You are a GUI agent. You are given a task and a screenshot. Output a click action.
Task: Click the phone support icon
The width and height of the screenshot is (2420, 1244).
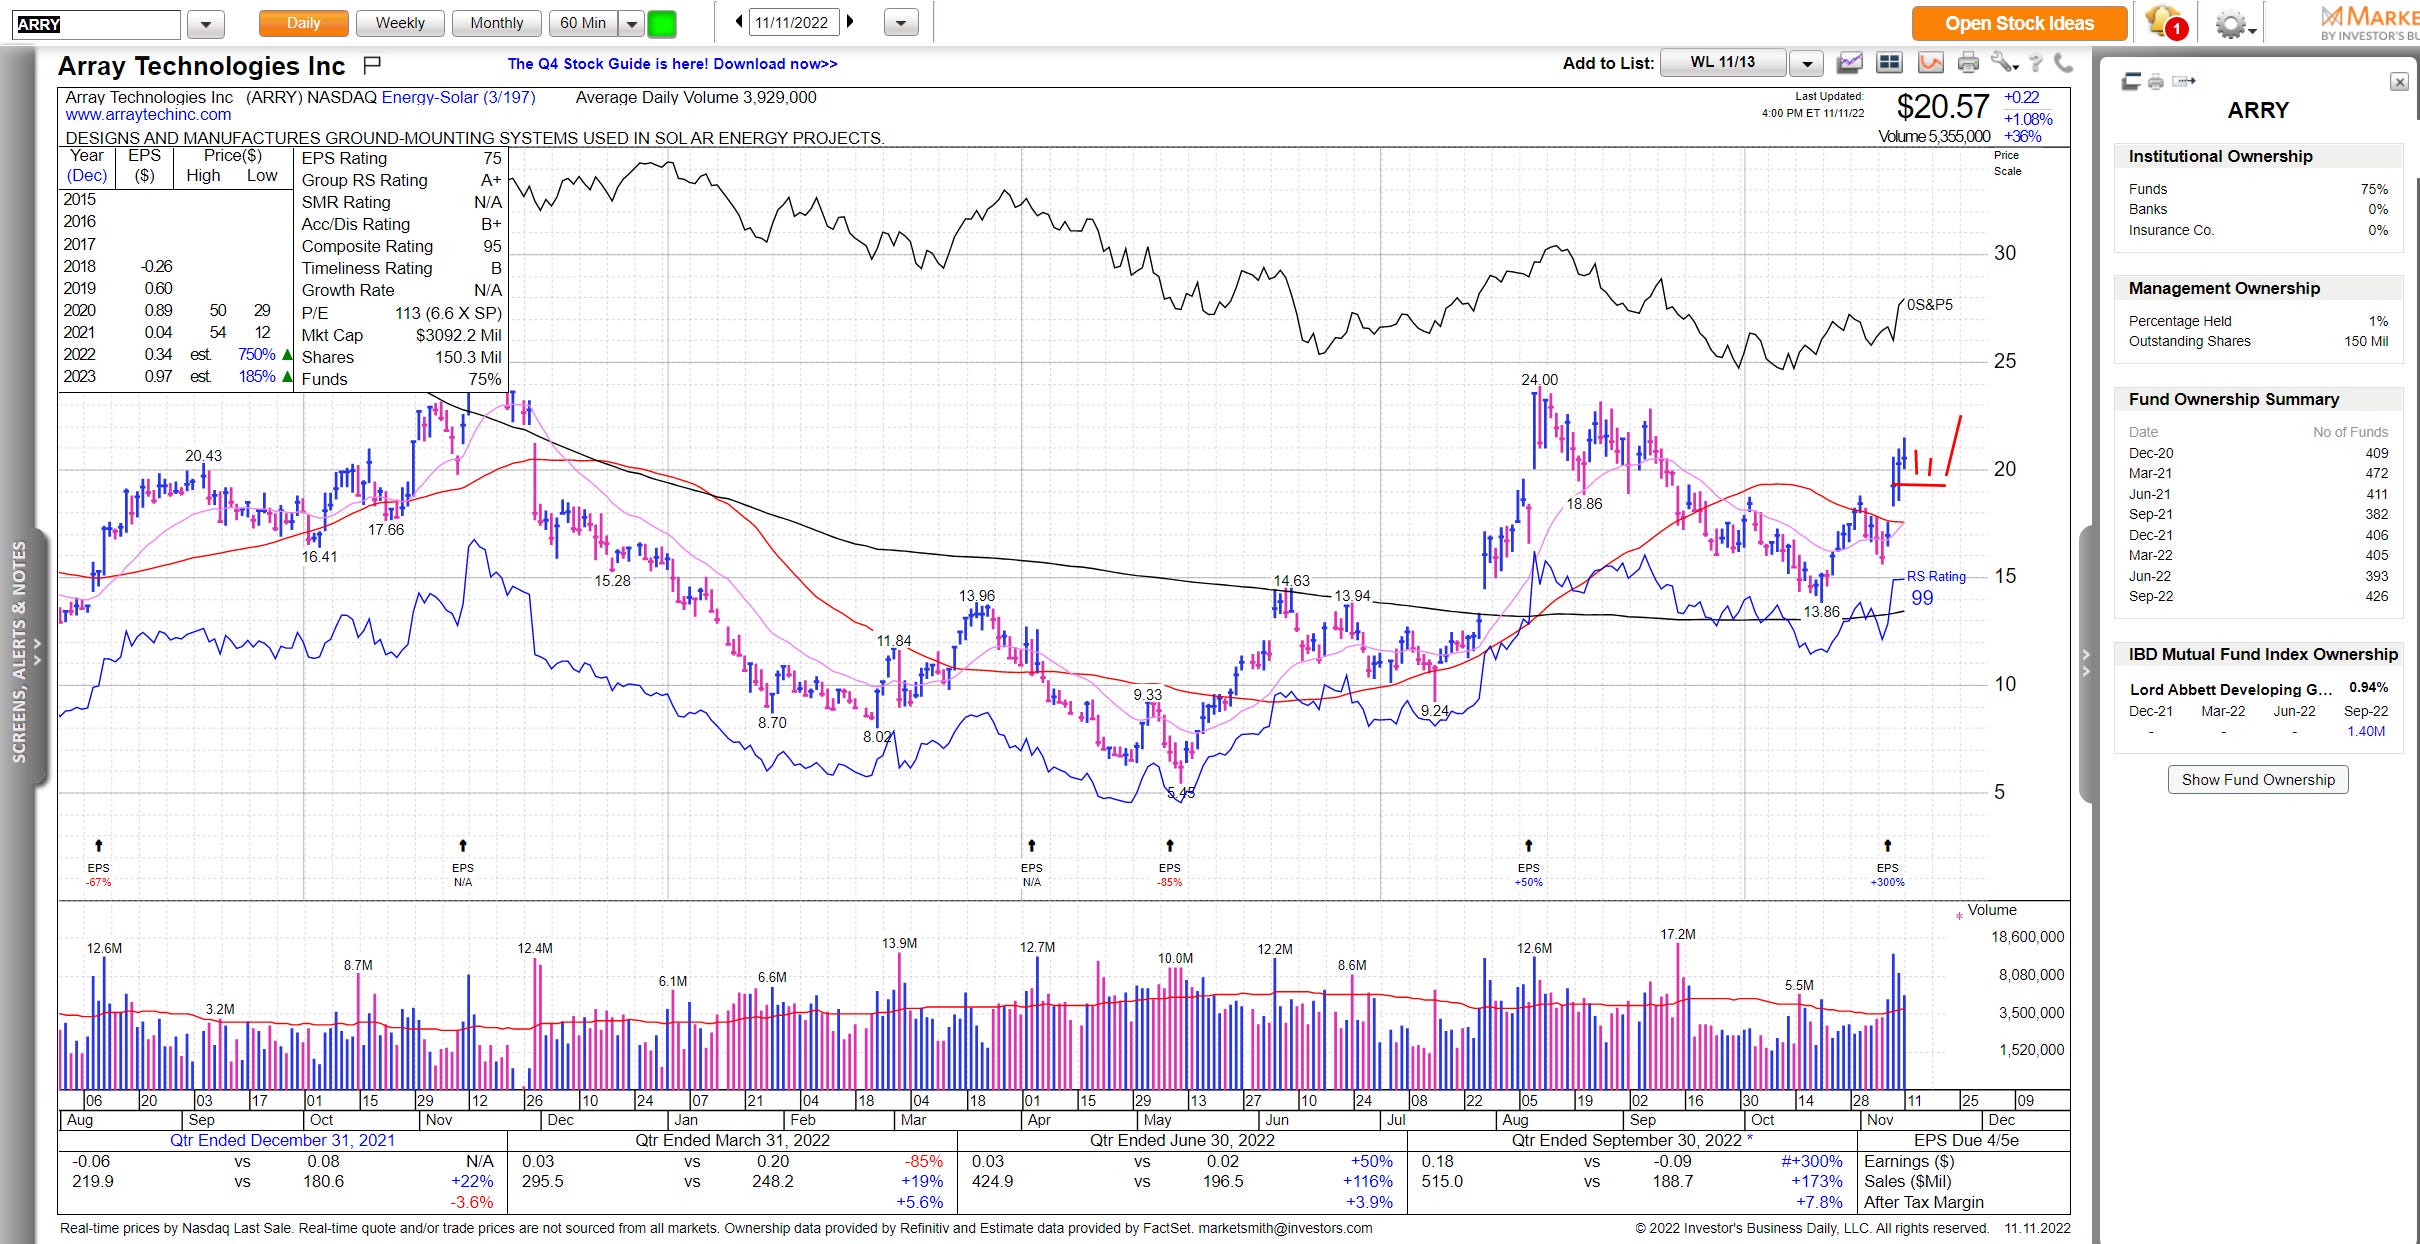(2063, 63)
